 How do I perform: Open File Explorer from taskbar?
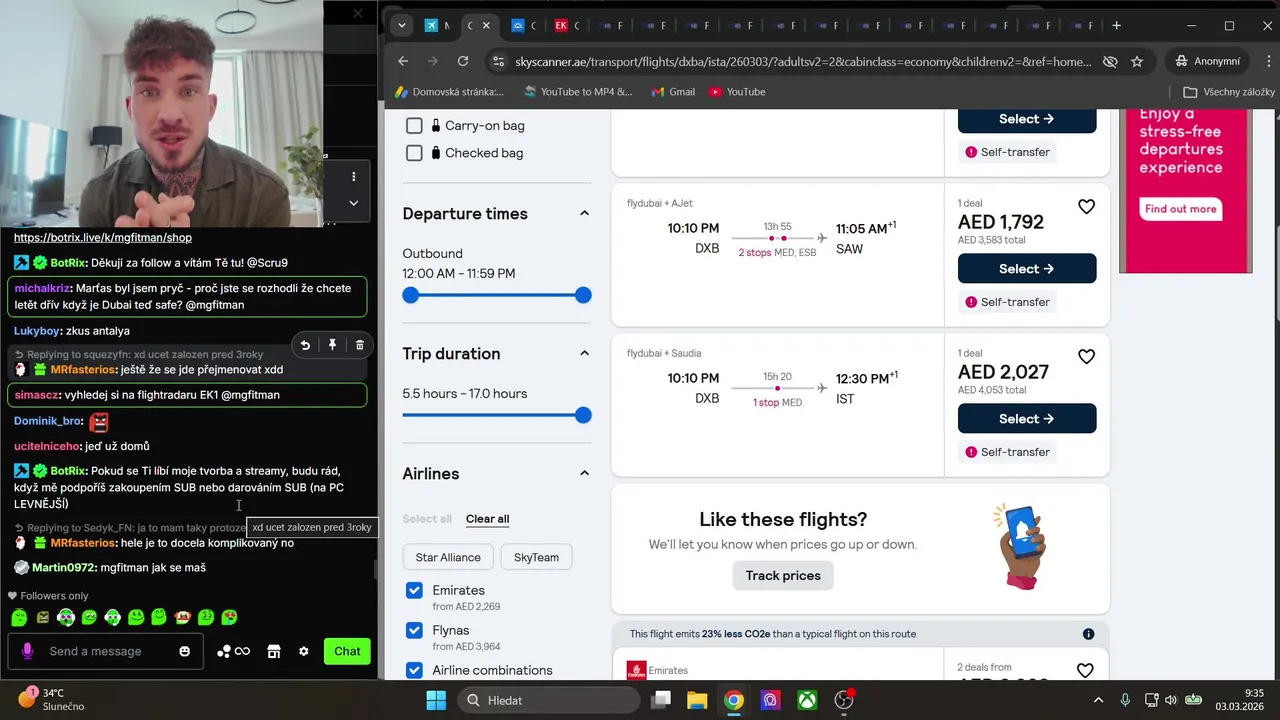click(697, 700)
